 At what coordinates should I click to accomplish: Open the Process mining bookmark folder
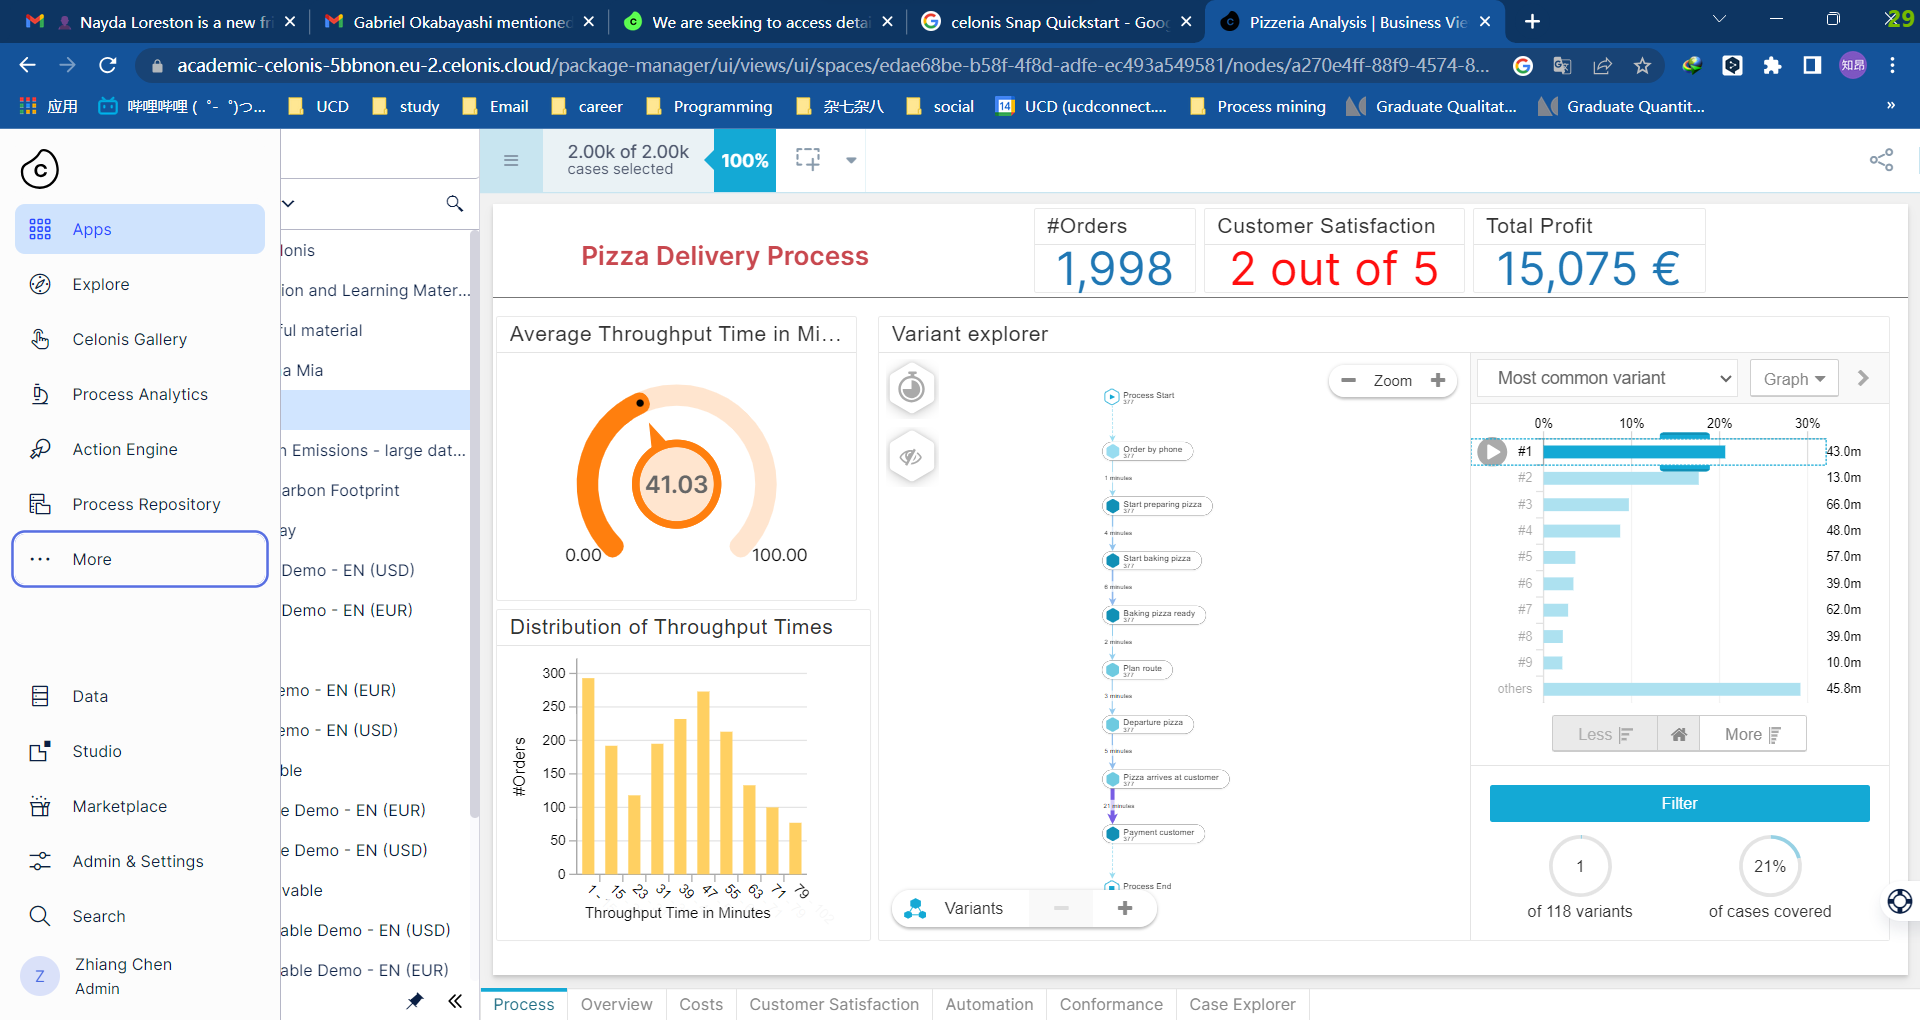coord(1257,106)
